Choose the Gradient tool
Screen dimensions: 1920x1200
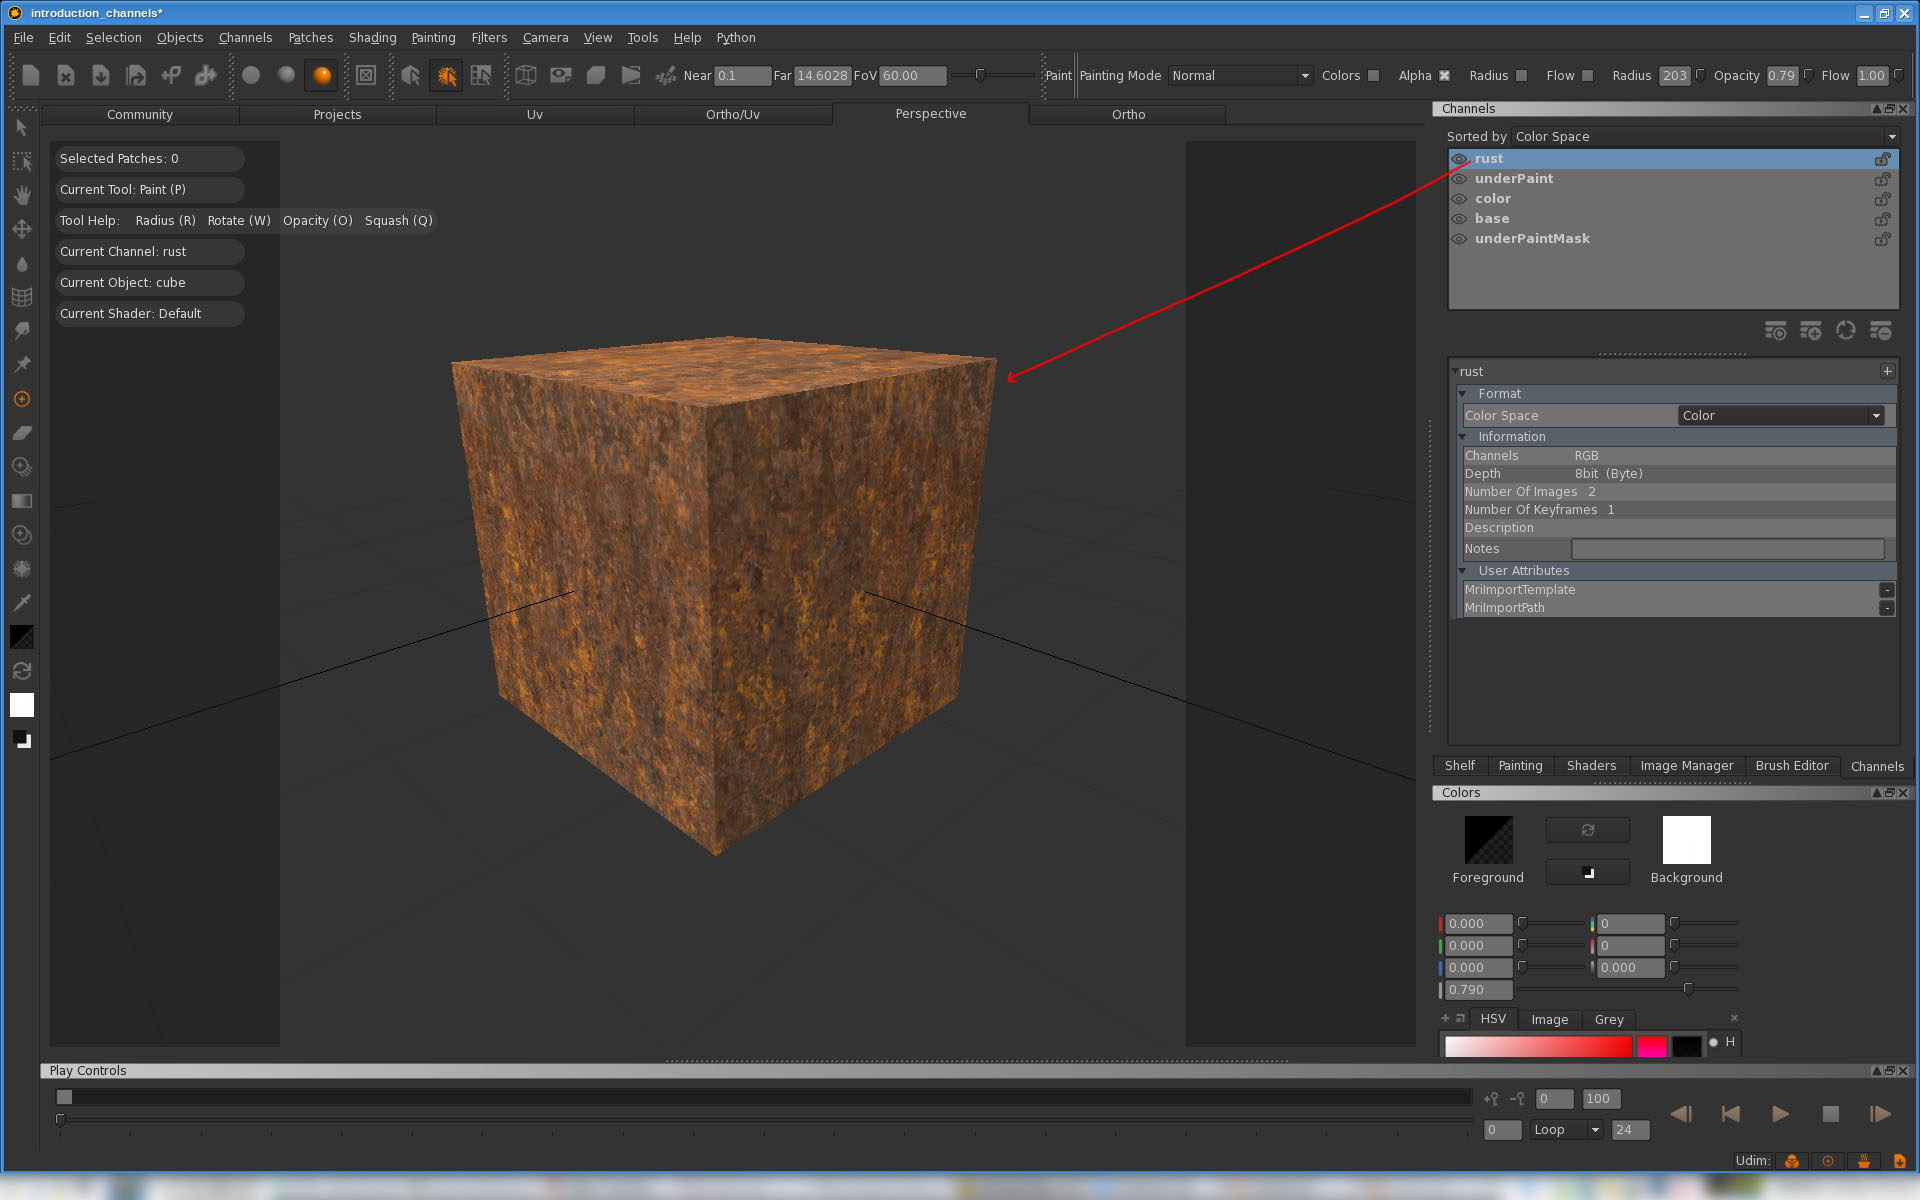pos(22,501)
